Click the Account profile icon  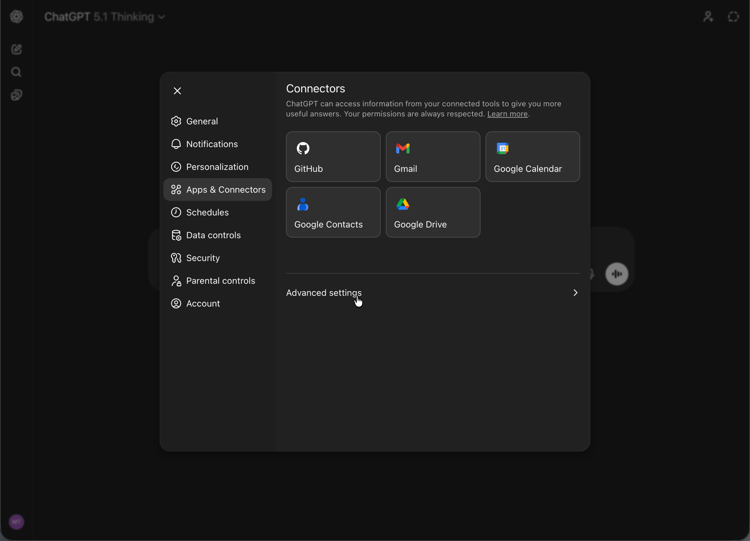[x=176, y=304]
